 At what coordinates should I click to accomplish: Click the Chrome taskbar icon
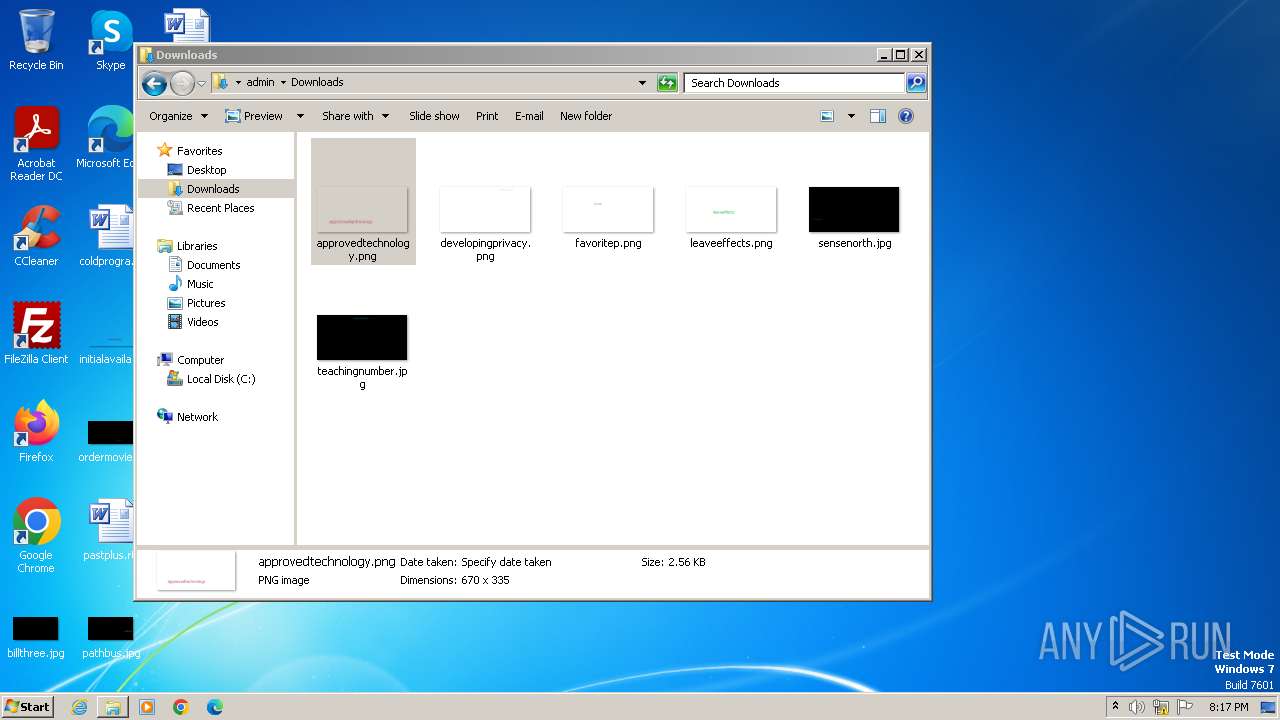coord(181,707)
